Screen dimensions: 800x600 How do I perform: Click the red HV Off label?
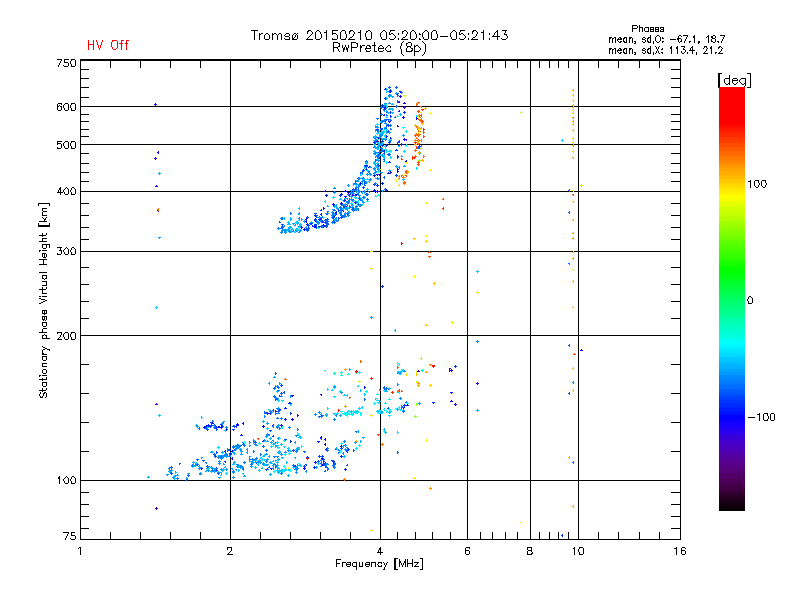click(108, 45)
